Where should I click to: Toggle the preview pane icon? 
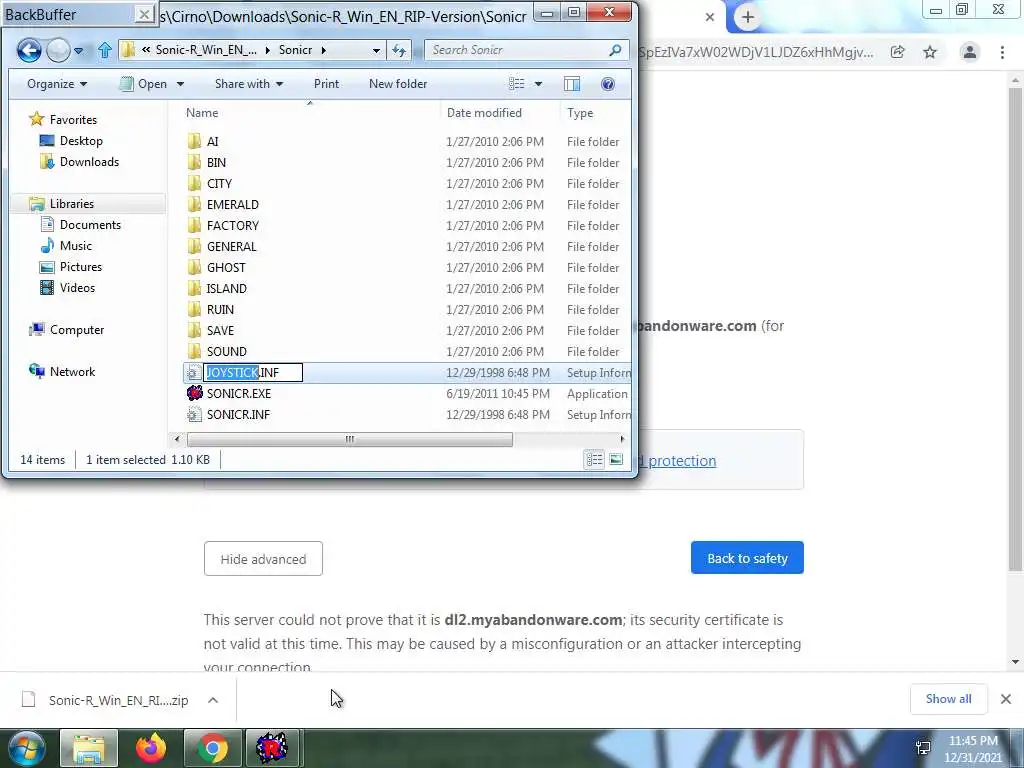coord(572,84)
